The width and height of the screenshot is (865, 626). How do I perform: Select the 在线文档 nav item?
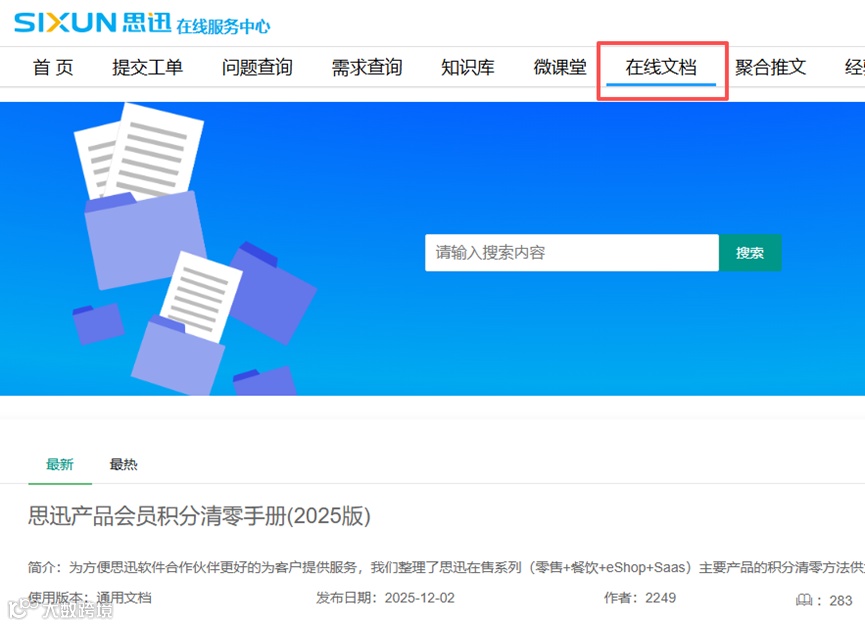click(x=661, y=67)
